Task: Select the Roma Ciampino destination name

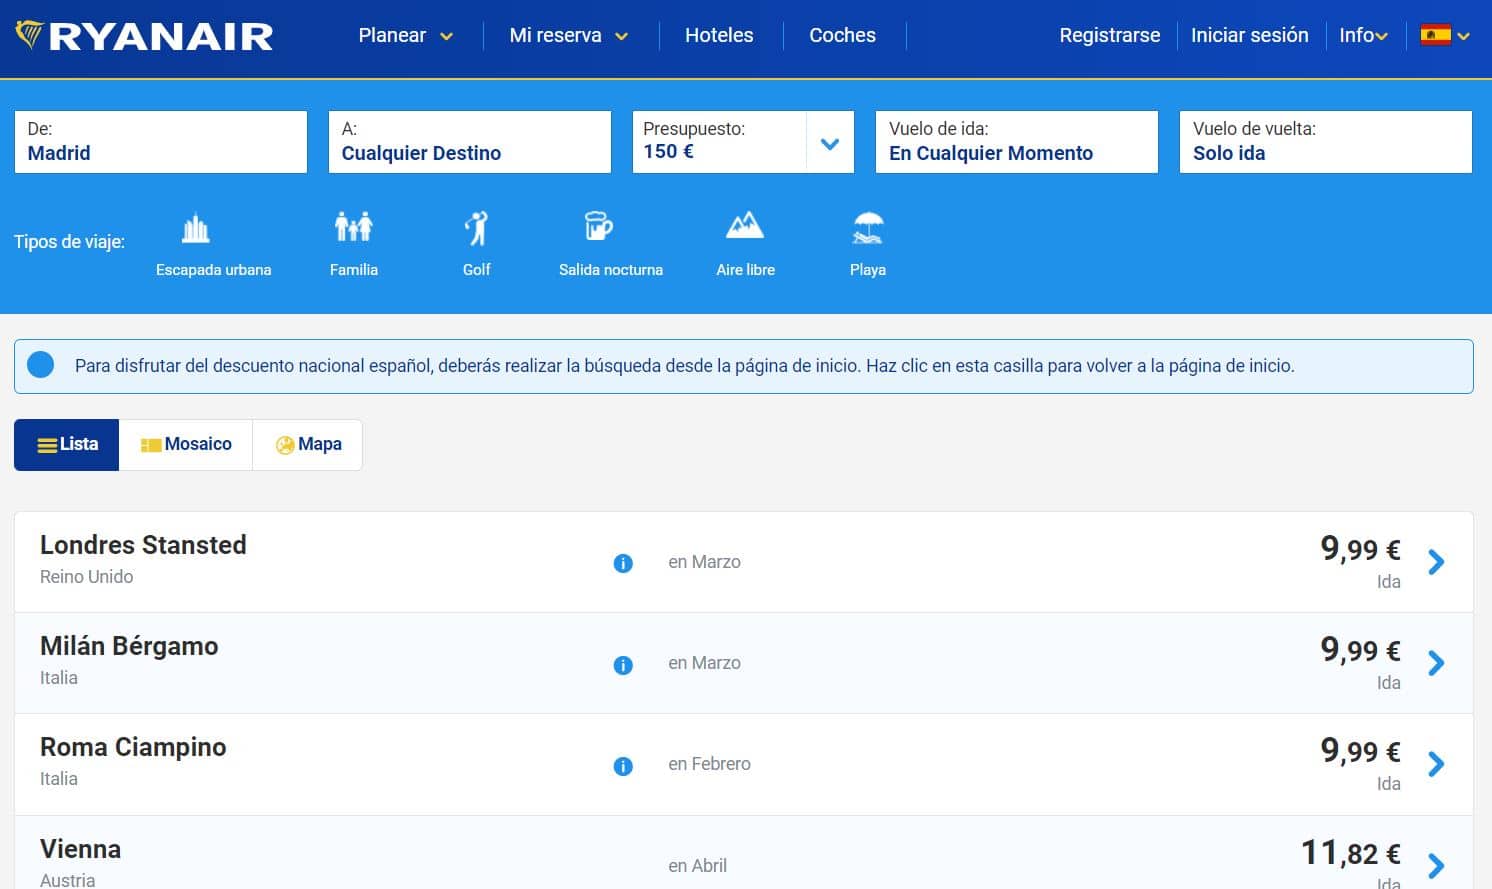Action: pyautogui.click(x=133, y=747)
